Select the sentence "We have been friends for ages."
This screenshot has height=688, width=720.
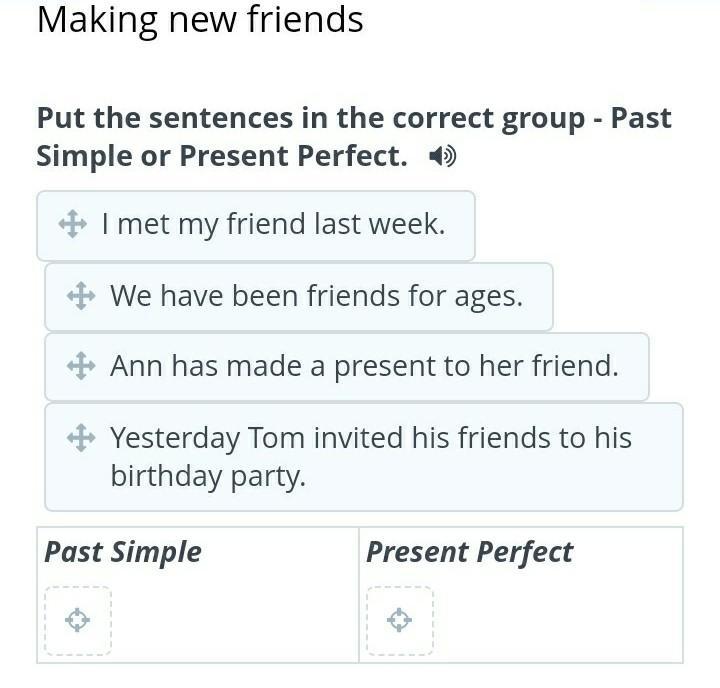[x=316, y=296]
